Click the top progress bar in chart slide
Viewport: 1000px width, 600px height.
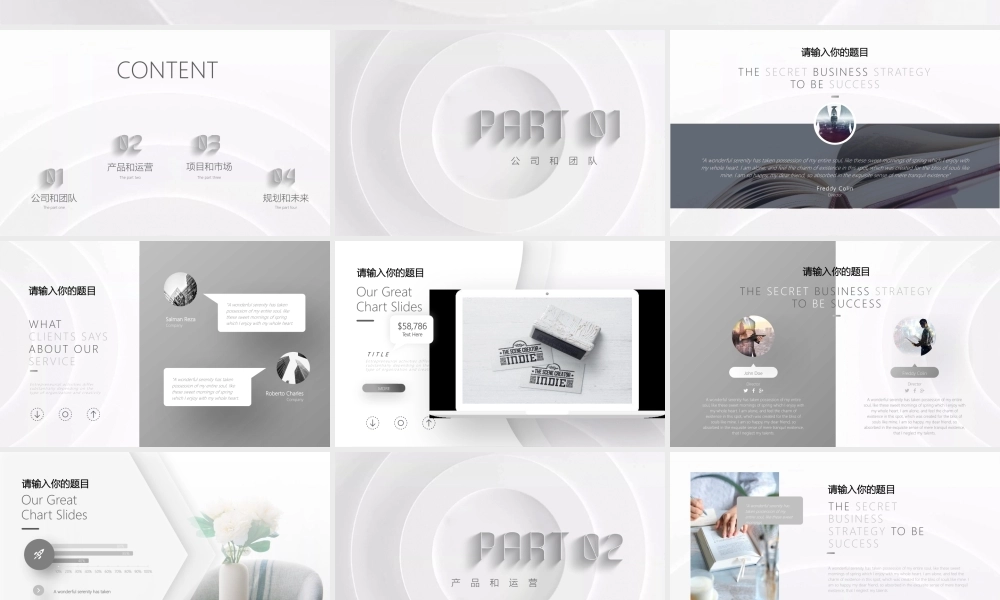coord(90,546)
